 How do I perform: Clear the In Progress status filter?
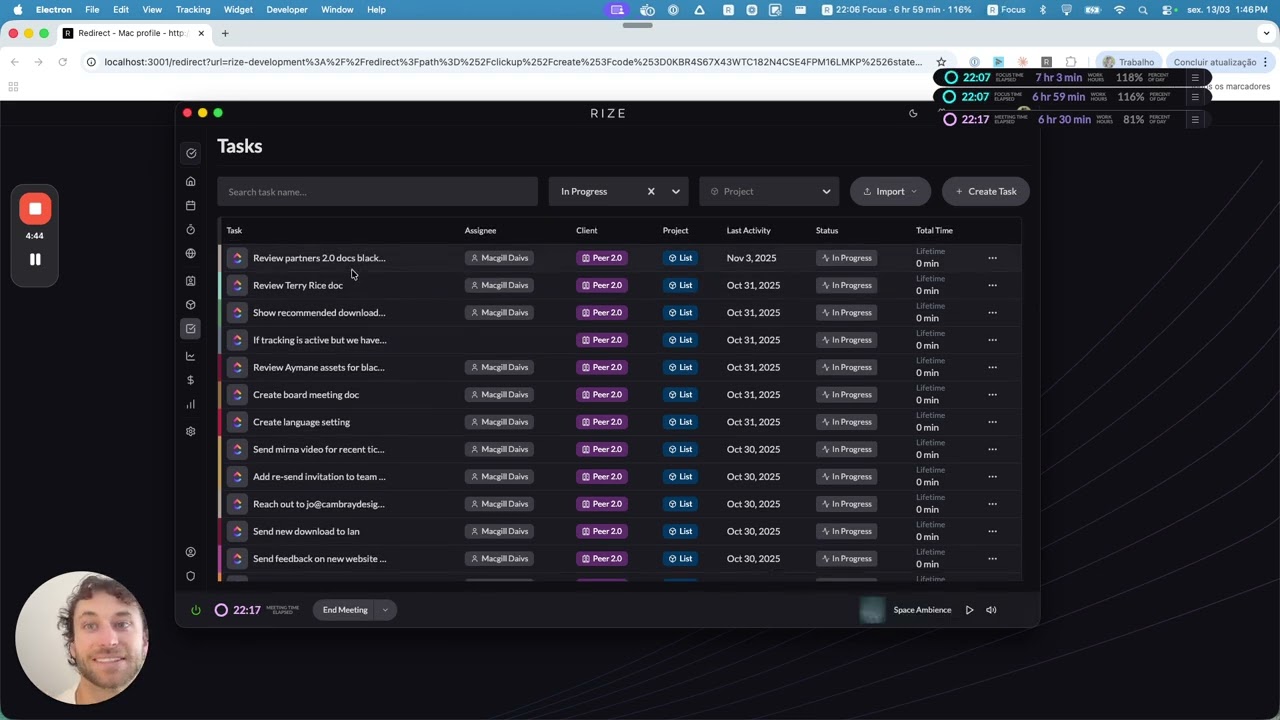coord(651,191)
